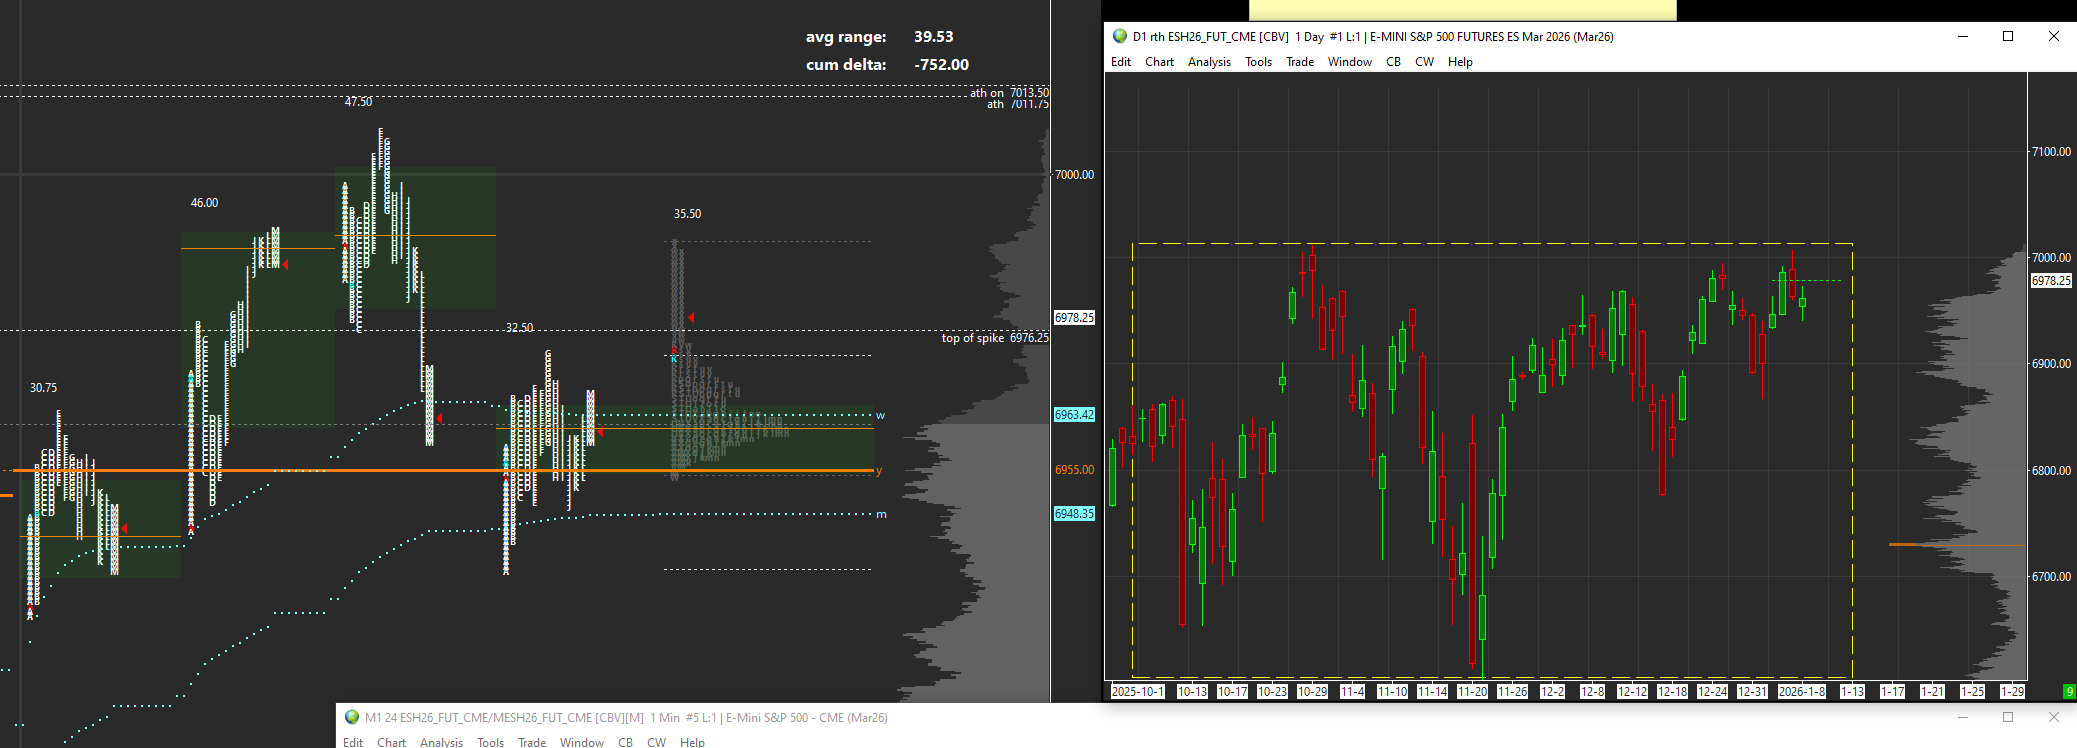This screenshot has width=2077, height=748.
Task: Click the 1-29 date label
Action: tap(2012, 691)
